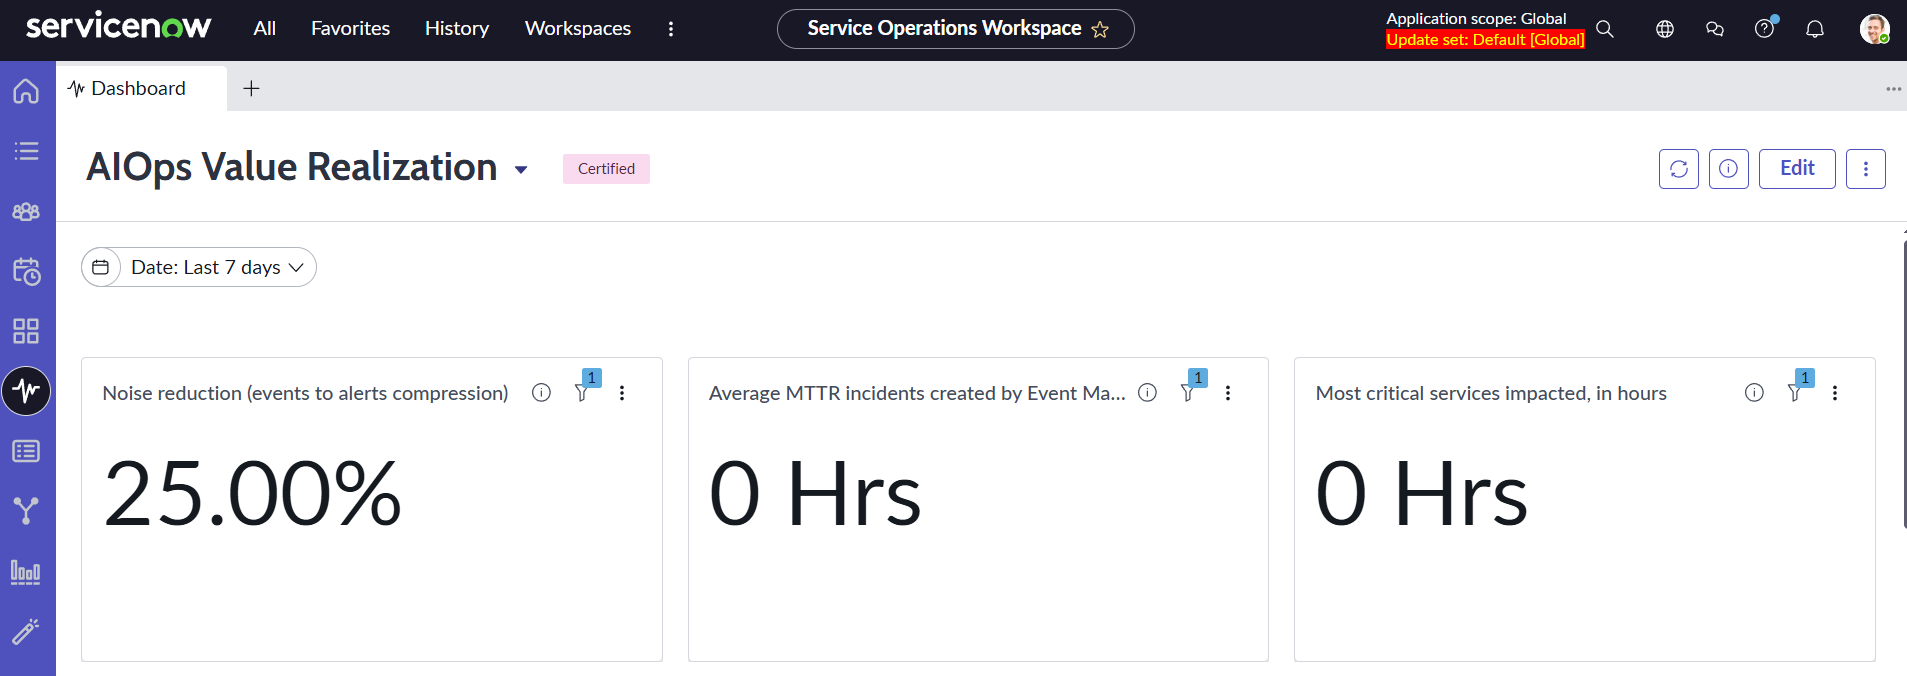
Task: Click the Most critical services impacted title
Action: (x=1491, y=393)
